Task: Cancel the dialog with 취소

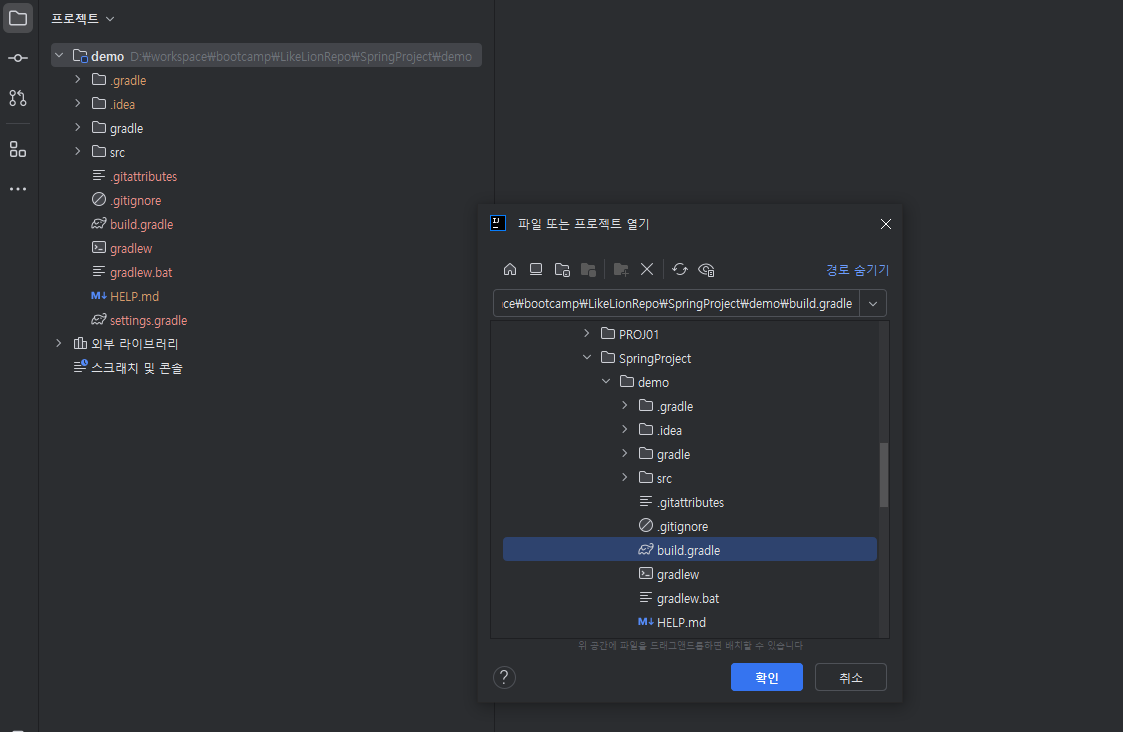Action: [851, 678]
